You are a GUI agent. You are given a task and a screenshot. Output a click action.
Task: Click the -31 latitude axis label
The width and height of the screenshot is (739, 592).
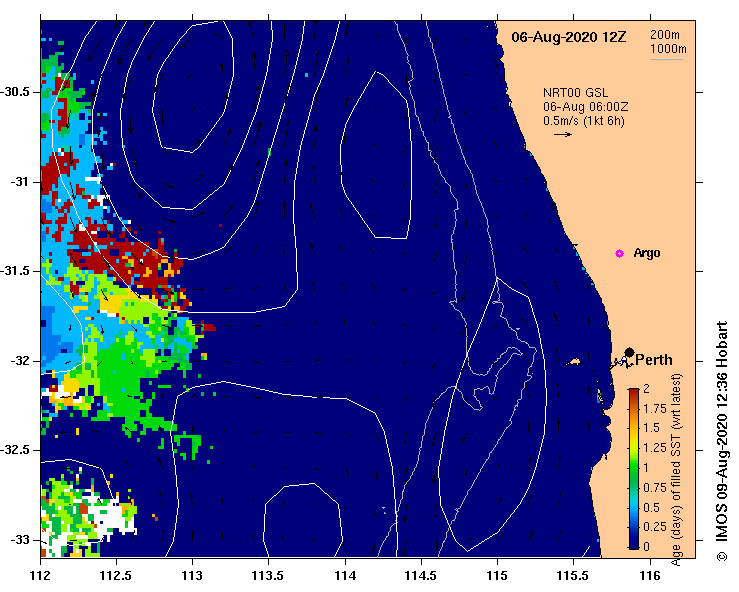pos(20,181)
